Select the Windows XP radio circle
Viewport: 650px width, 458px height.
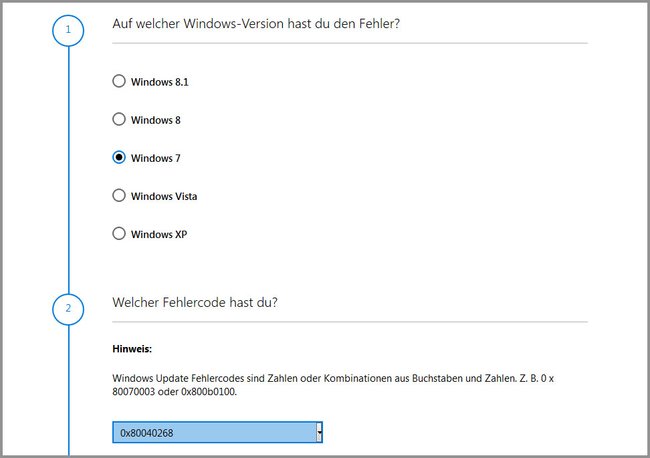(x=119, y=233)
